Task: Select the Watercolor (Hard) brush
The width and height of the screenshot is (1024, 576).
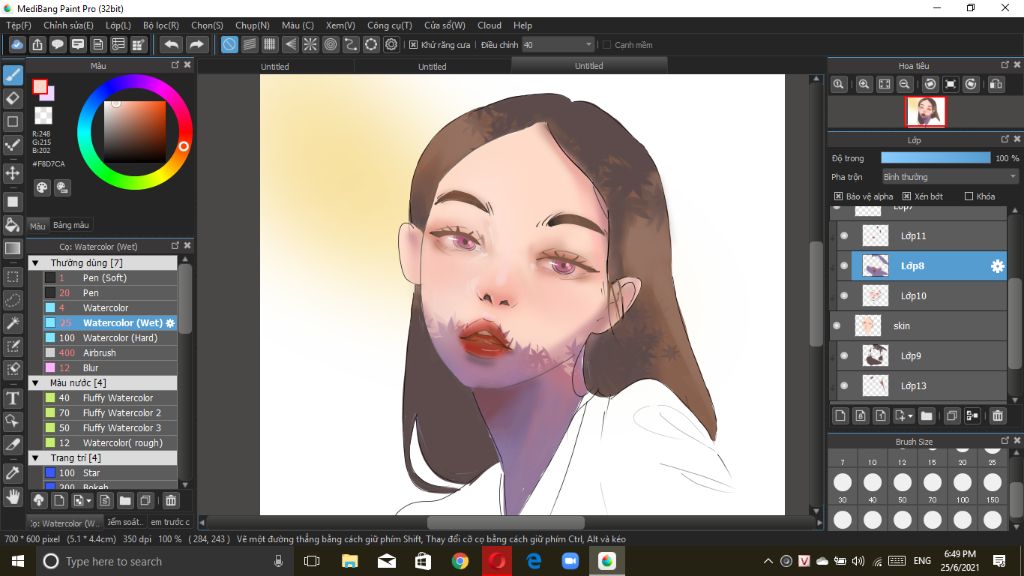Action: [110, 338]
